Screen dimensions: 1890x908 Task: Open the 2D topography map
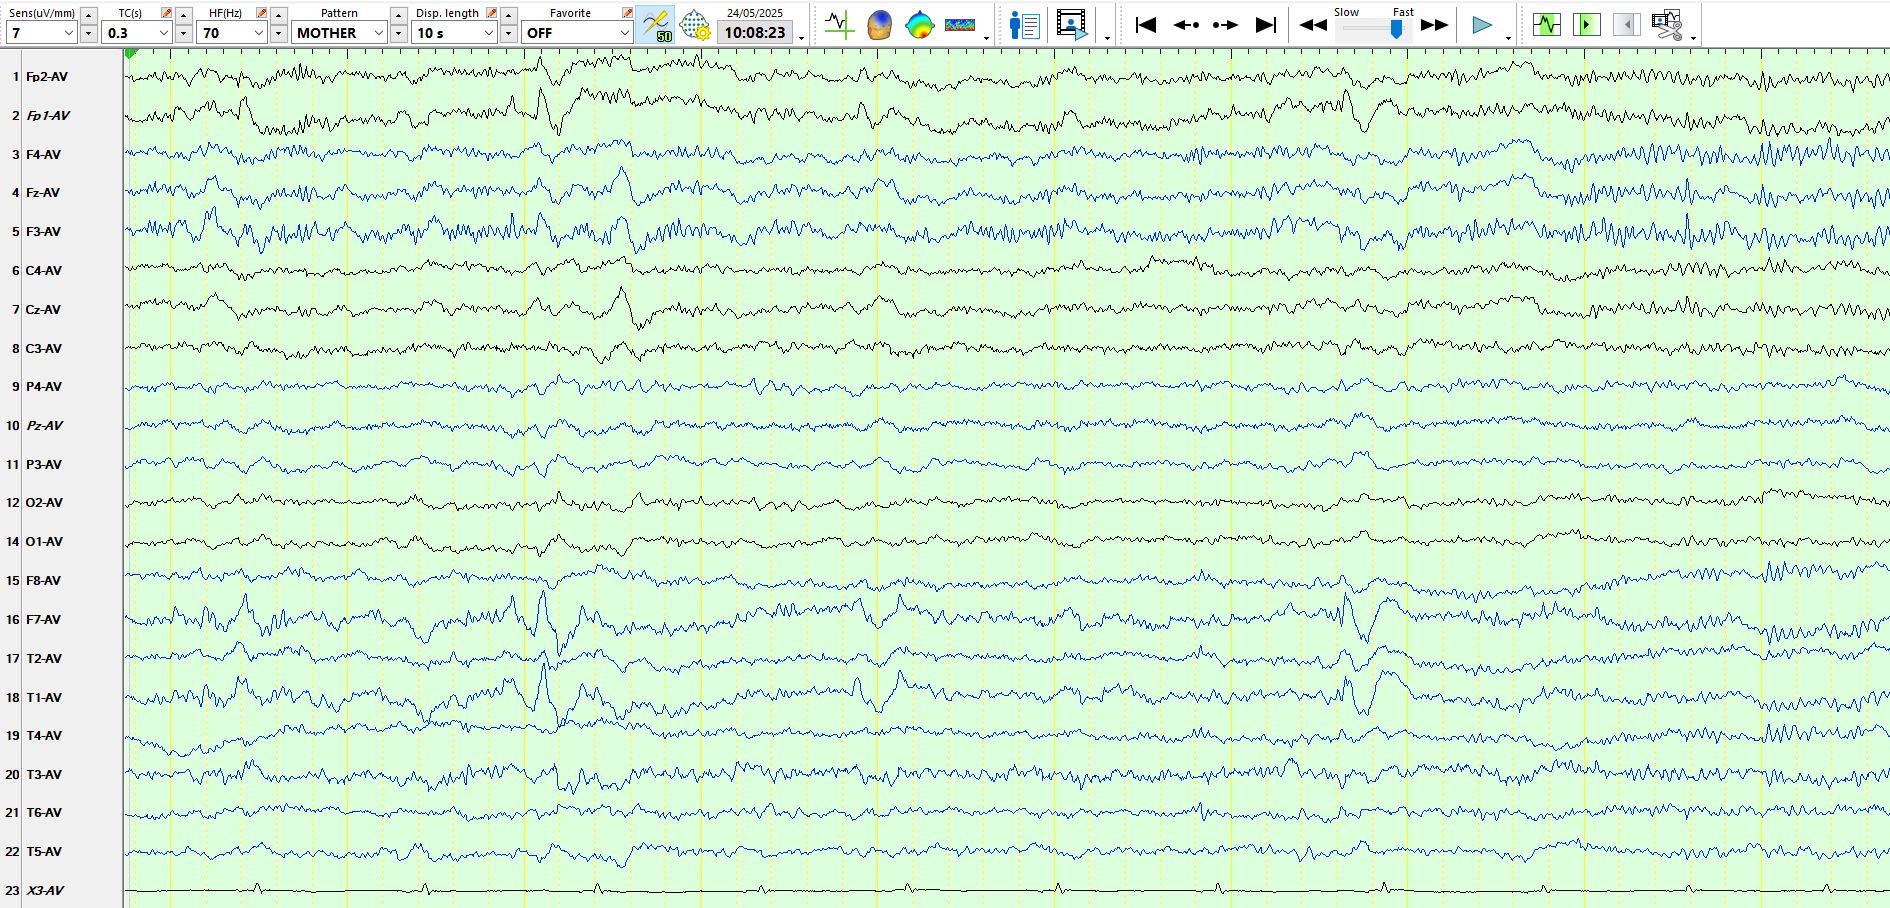click(919, 25)
